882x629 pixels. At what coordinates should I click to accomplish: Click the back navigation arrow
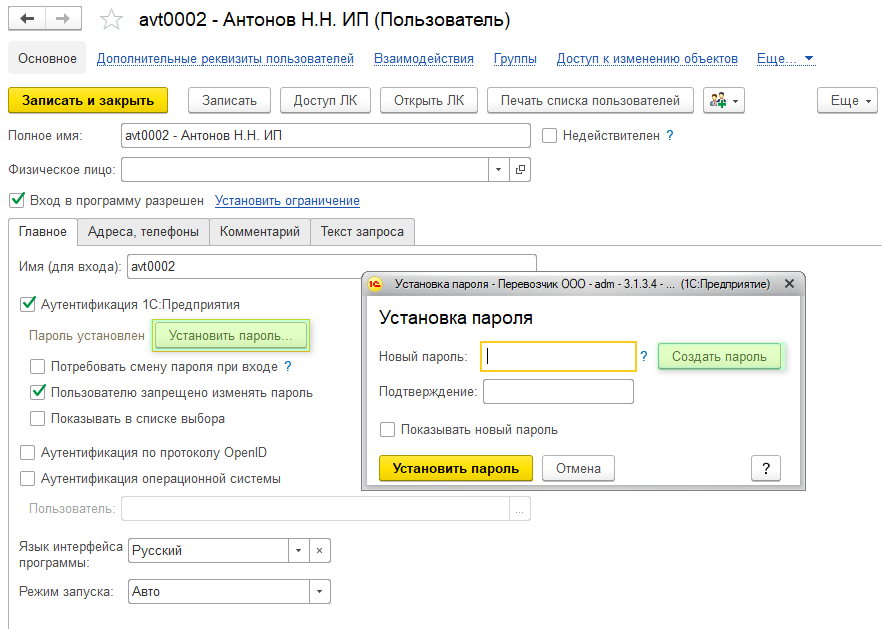[27, 19]
